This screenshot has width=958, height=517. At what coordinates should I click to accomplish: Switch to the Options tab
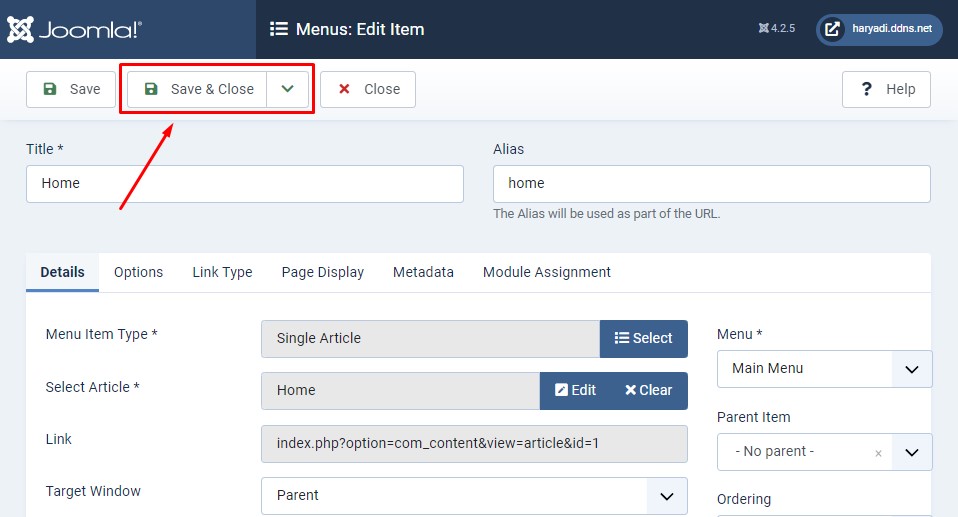[138, 272]
